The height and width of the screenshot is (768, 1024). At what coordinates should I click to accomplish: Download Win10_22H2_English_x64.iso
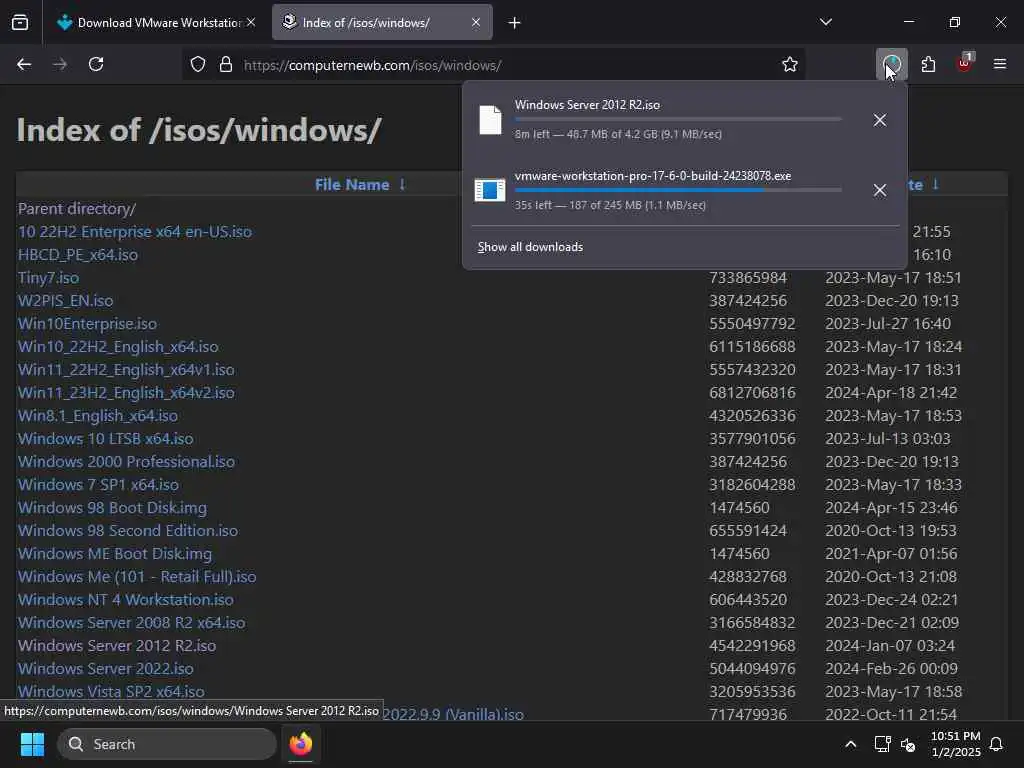click(118, 347)
